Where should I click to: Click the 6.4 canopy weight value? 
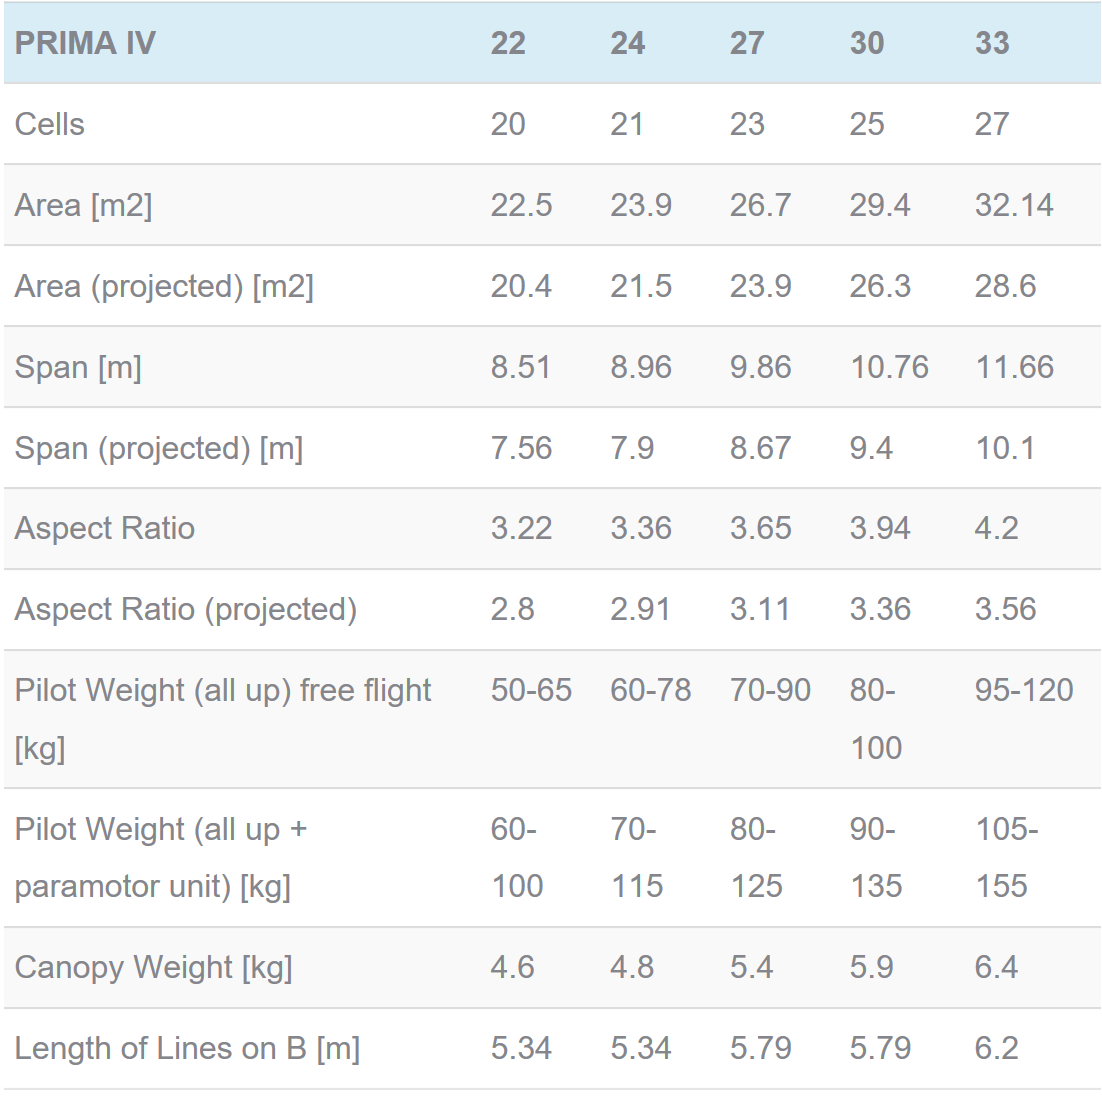click(x=997, y=968)
